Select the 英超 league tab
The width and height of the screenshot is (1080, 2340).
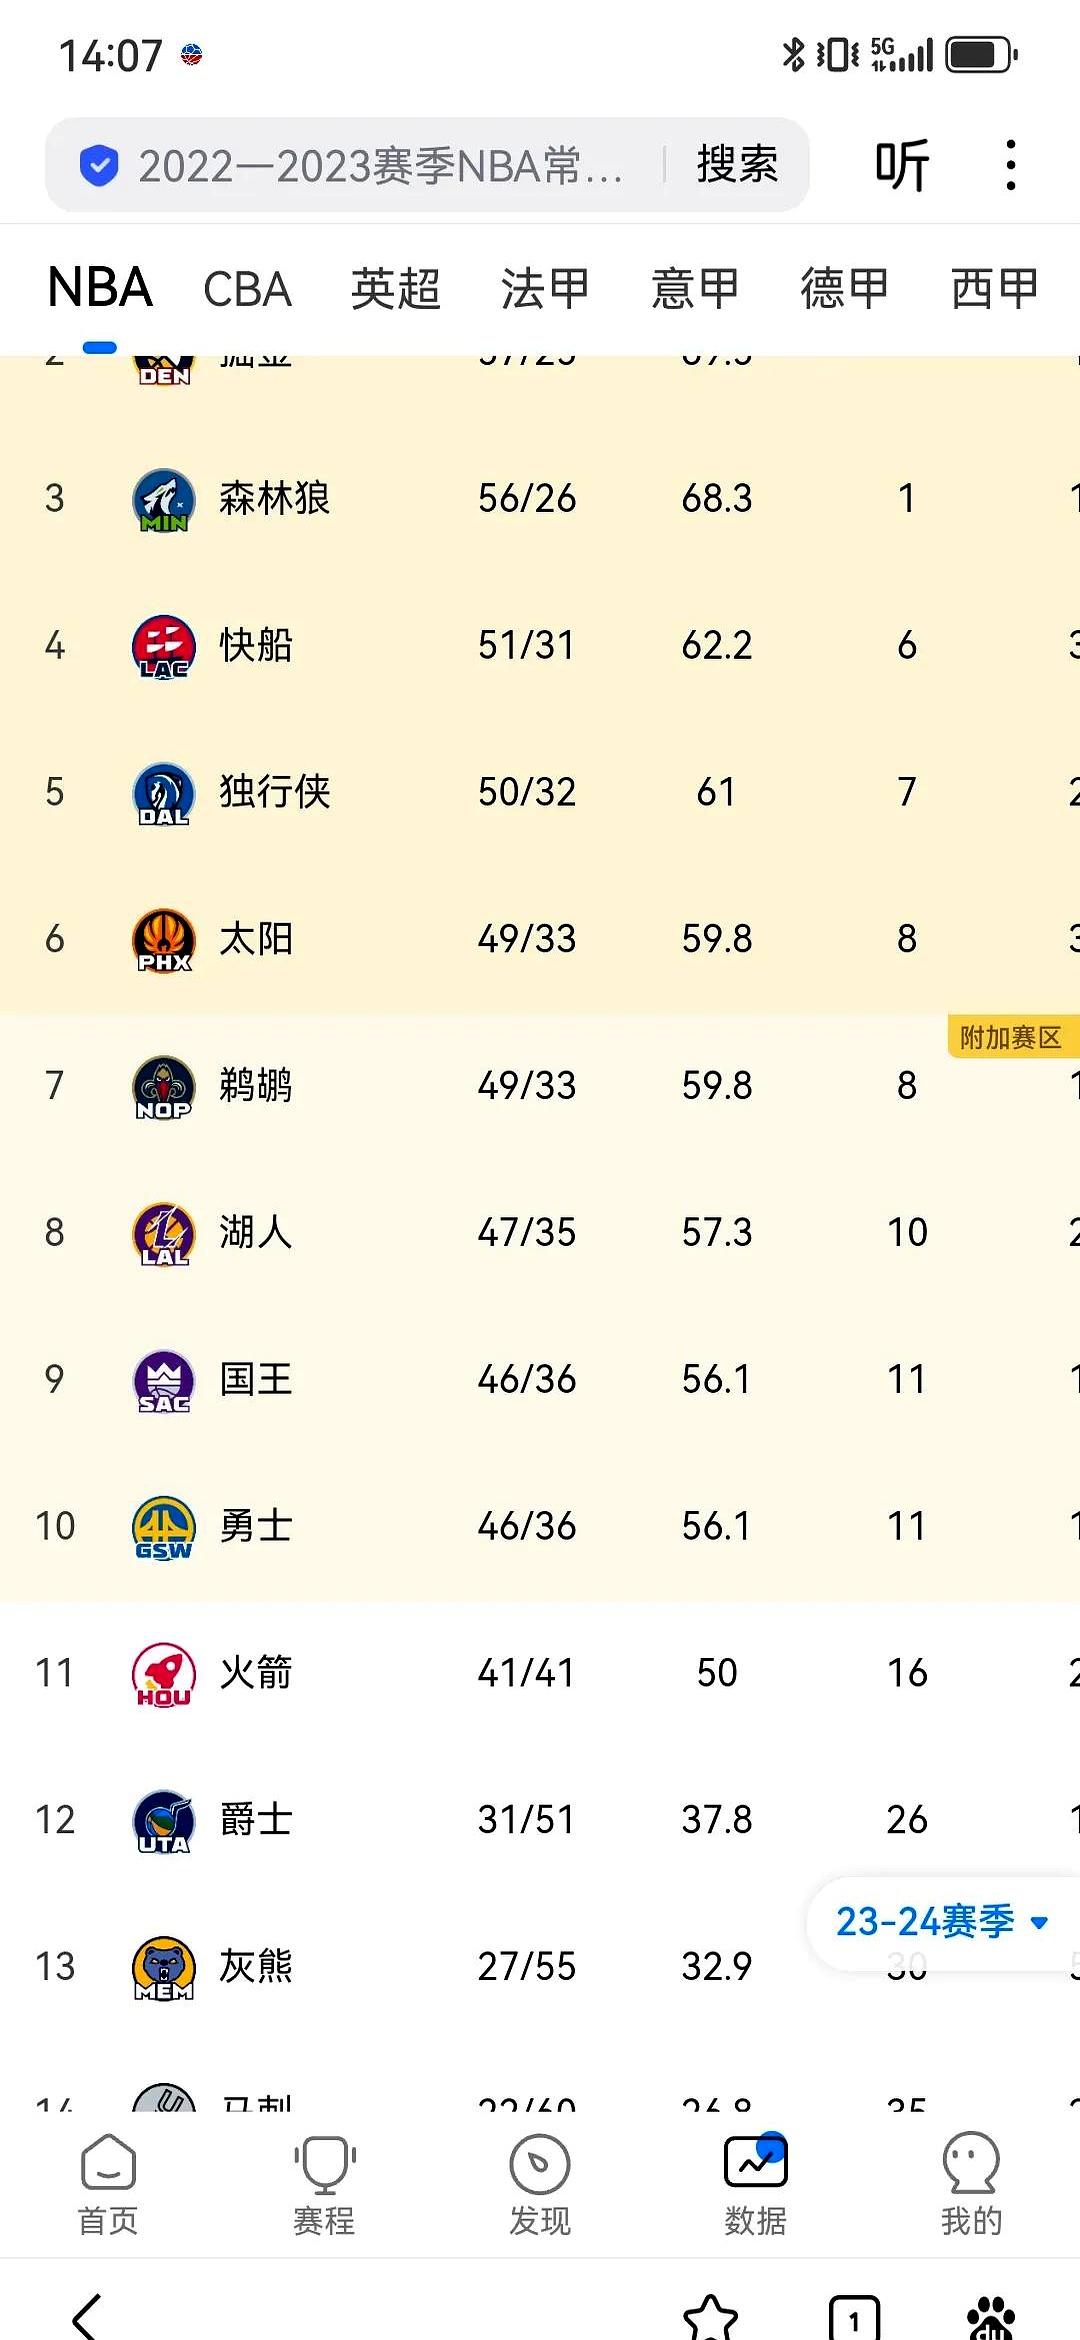(396, 290)
